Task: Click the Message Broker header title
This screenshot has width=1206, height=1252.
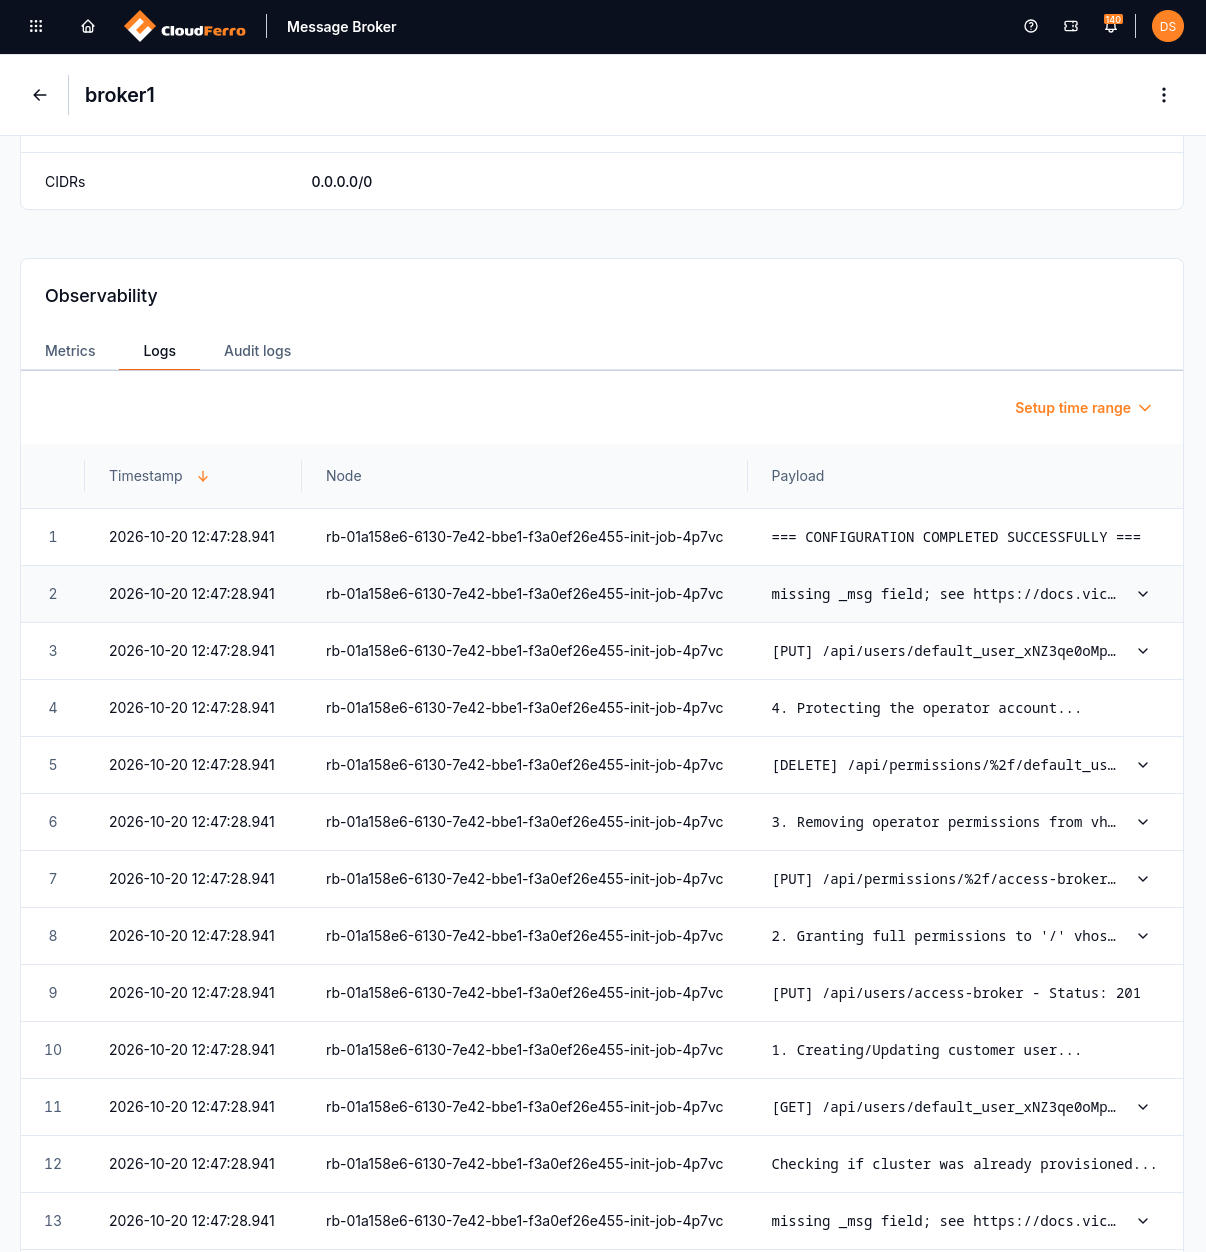Action: (341, 27)
